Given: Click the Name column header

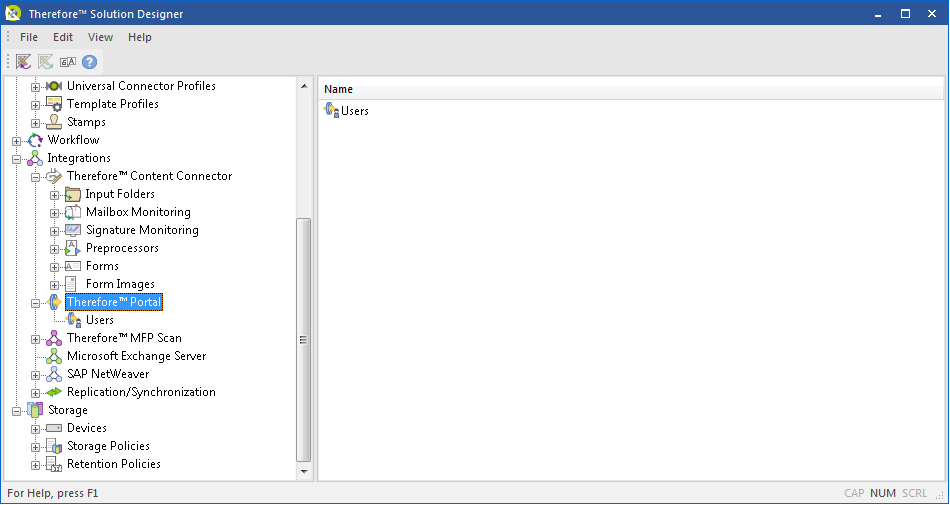Looking at the screenshot, I should pos(631,90).
